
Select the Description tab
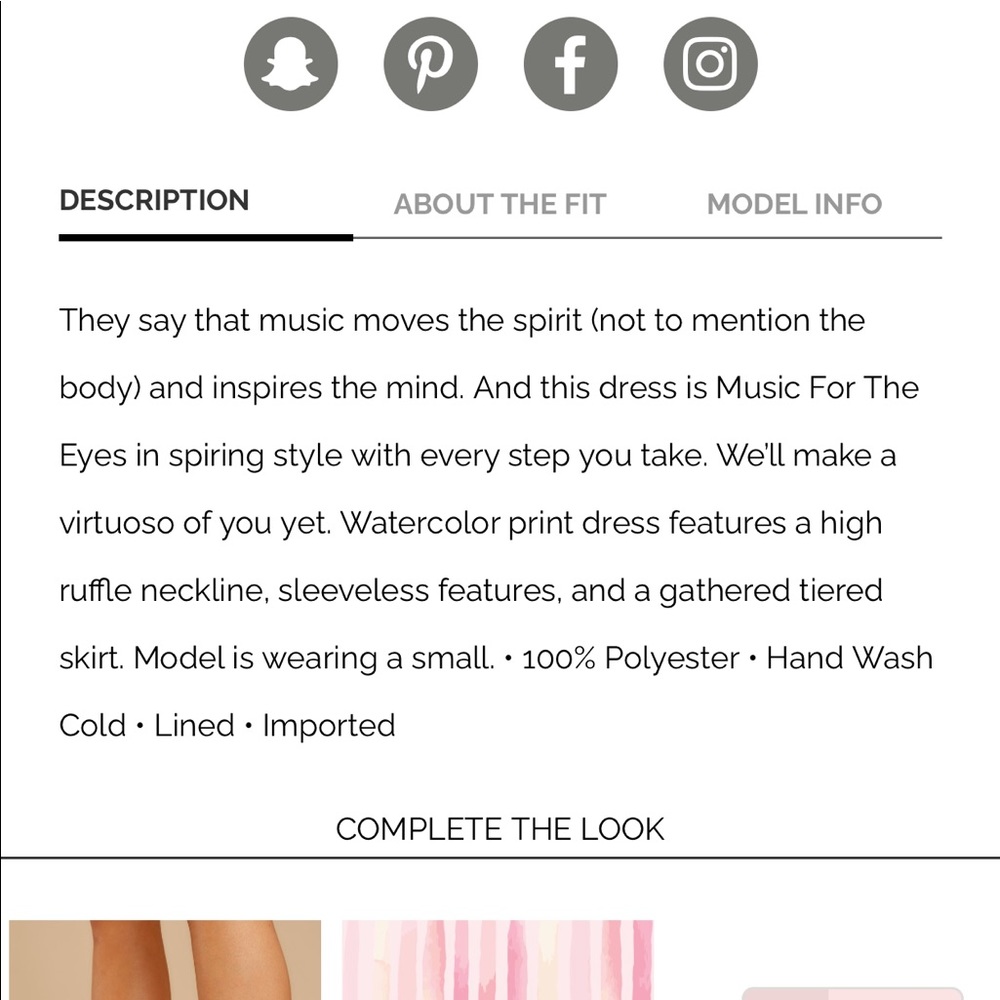[154, 200]
